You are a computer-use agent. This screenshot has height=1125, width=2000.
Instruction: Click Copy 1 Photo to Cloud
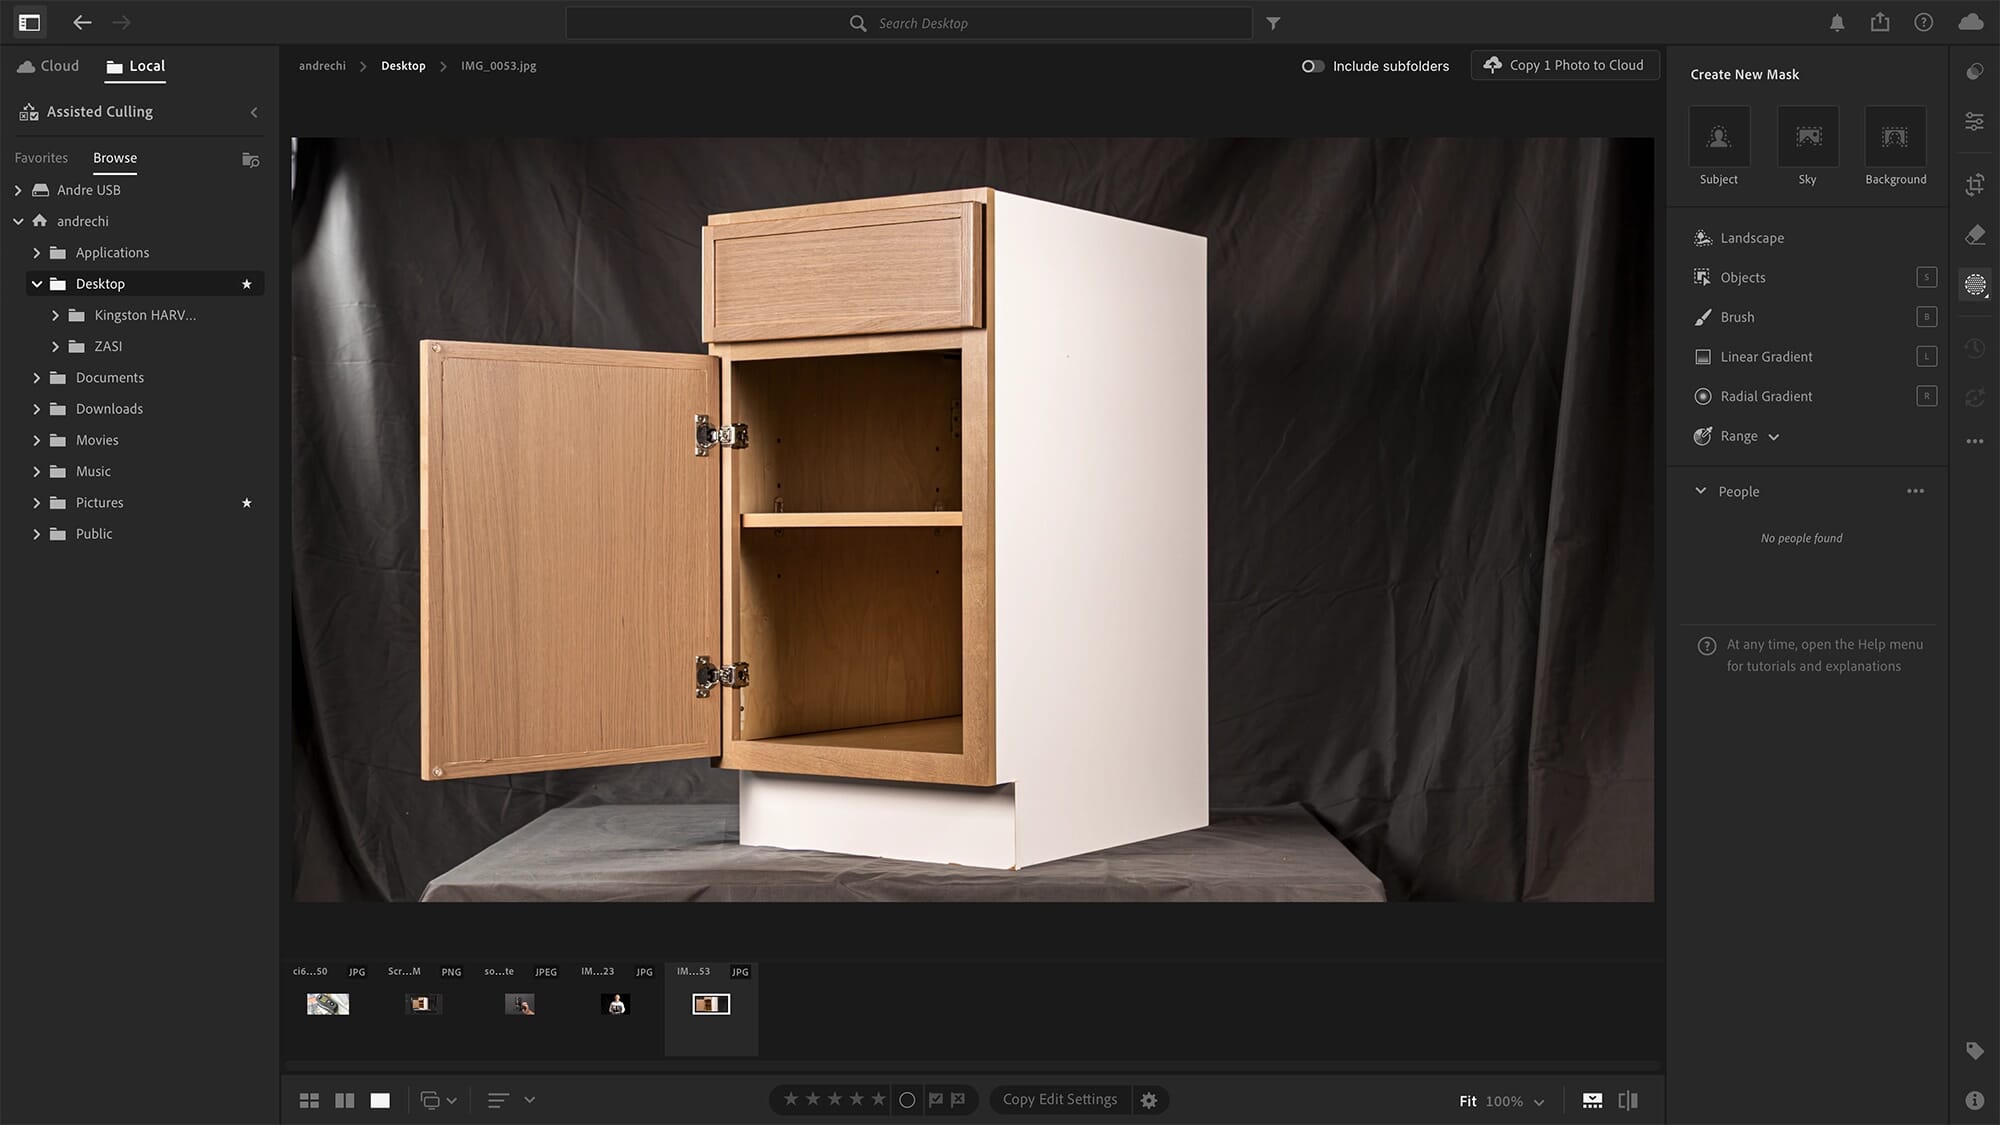[x=1565, y=64]
